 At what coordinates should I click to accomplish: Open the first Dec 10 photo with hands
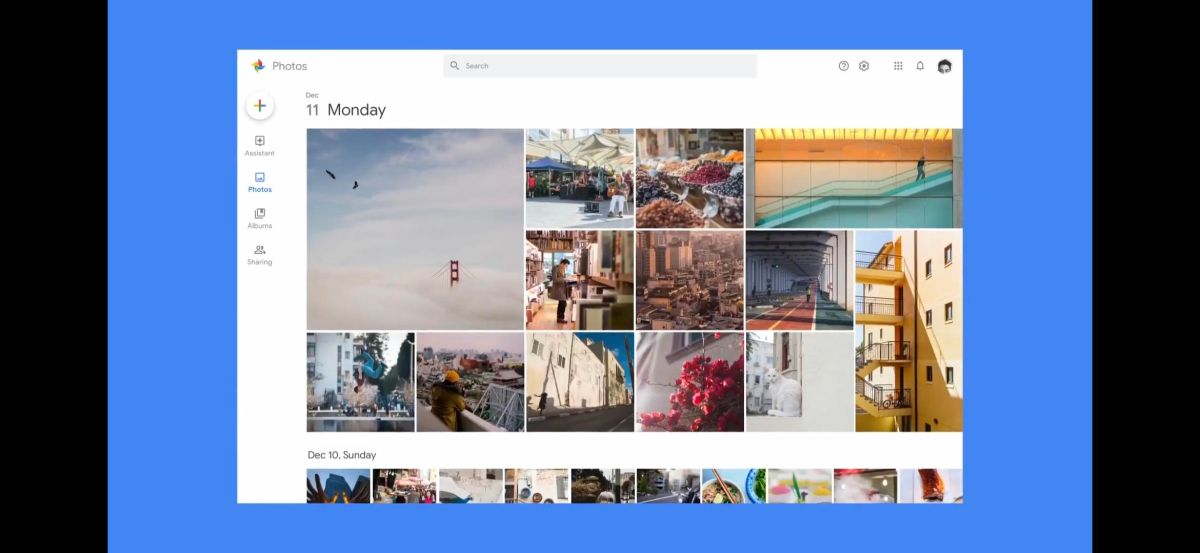click(339, 486)
